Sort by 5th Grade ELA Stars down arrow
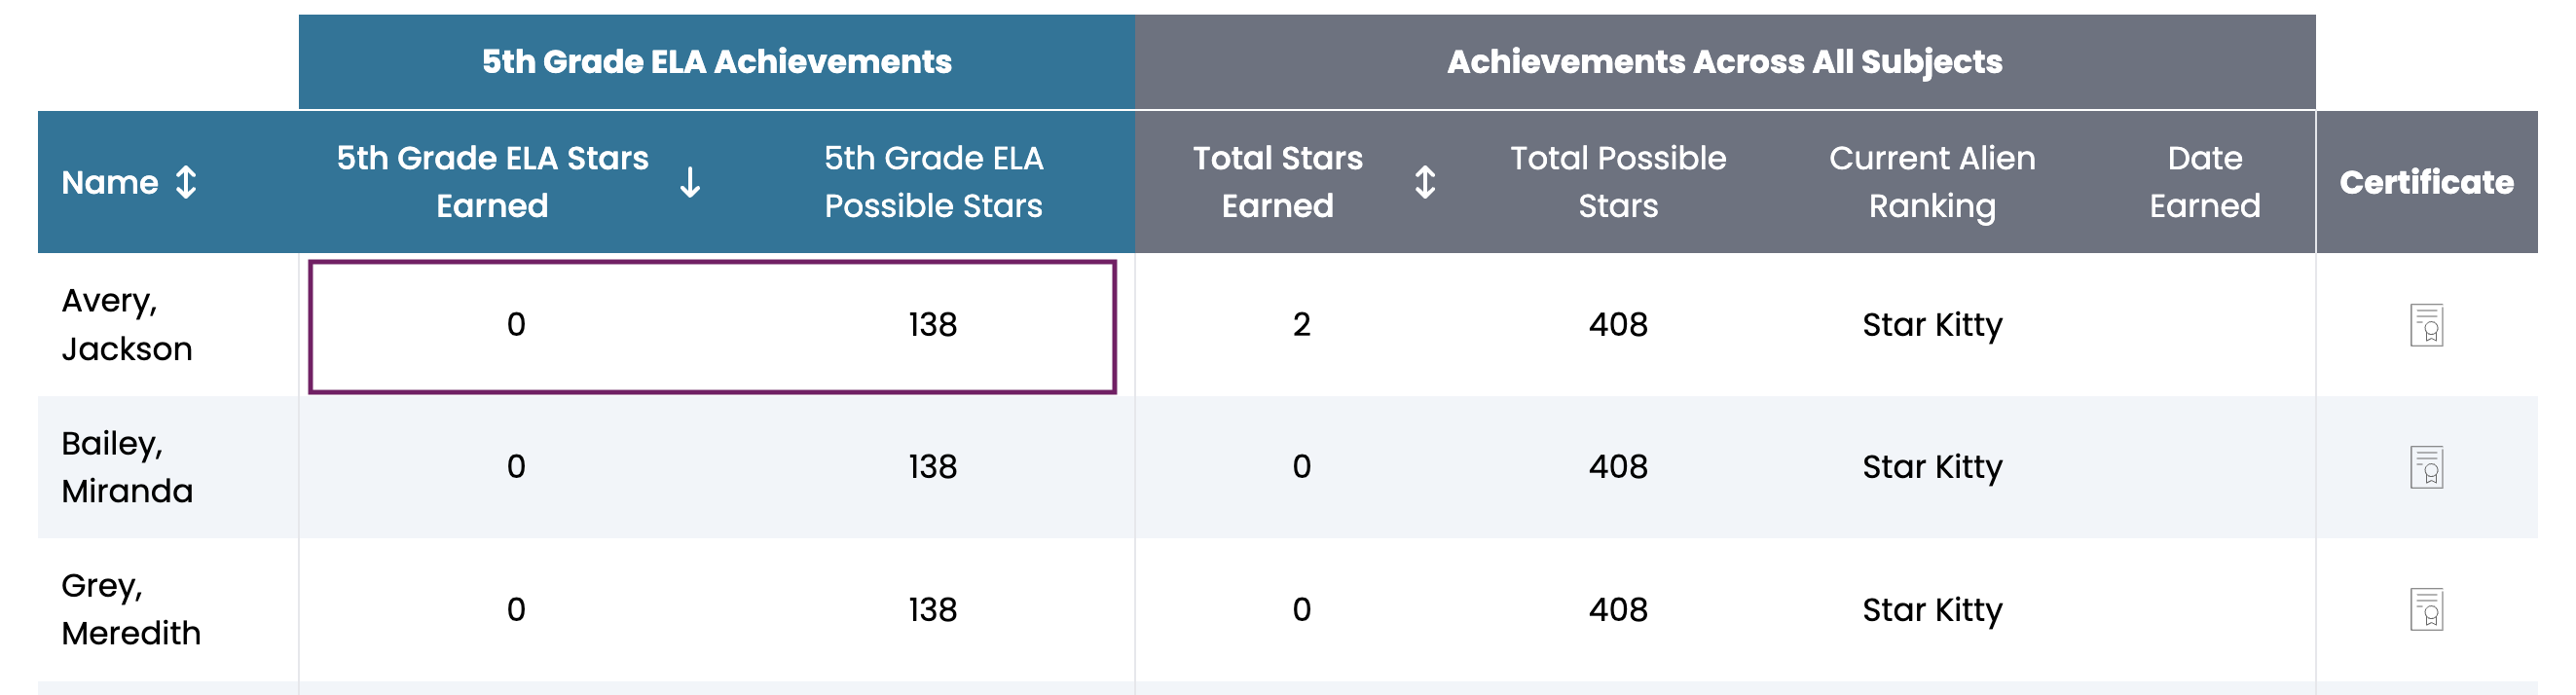Screen dimensions: 2576x695 pyautogui.click(x=690, y=182)
